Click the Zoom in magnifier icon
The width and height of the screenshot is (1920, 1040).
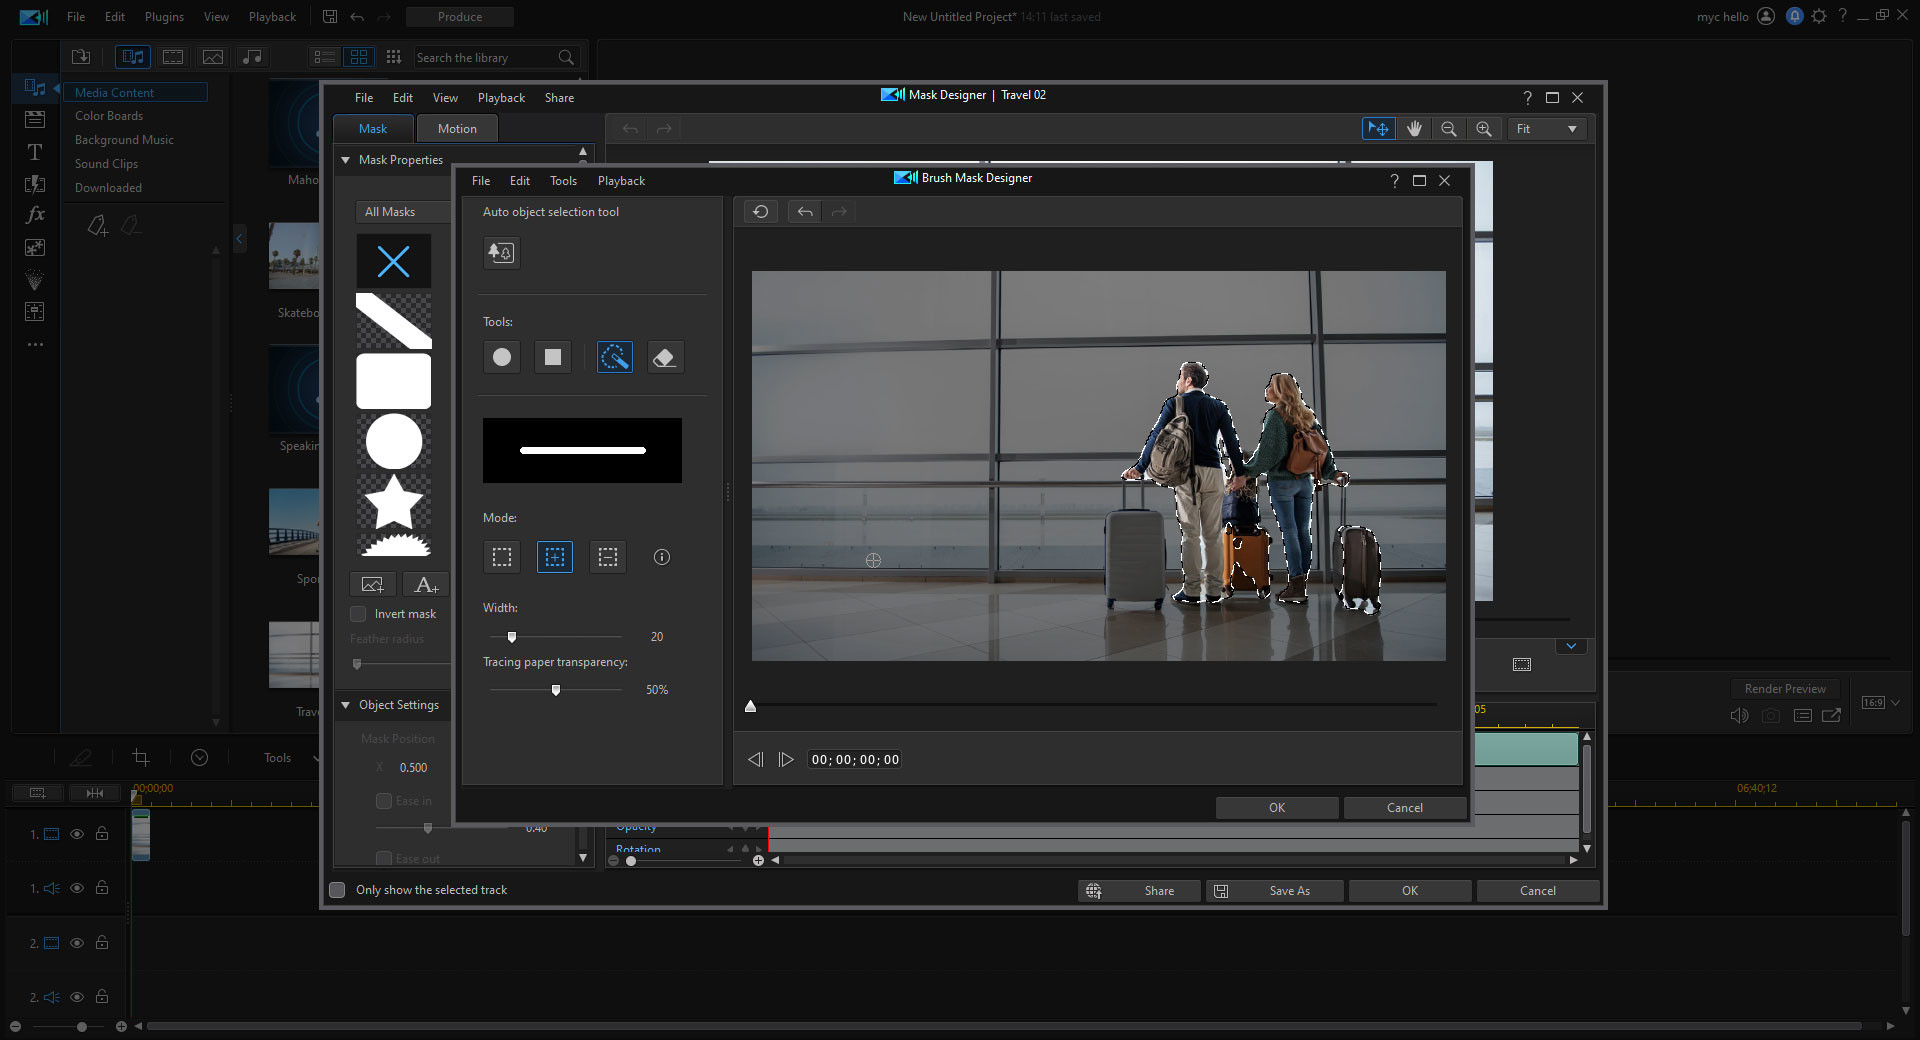[1483, 128]
